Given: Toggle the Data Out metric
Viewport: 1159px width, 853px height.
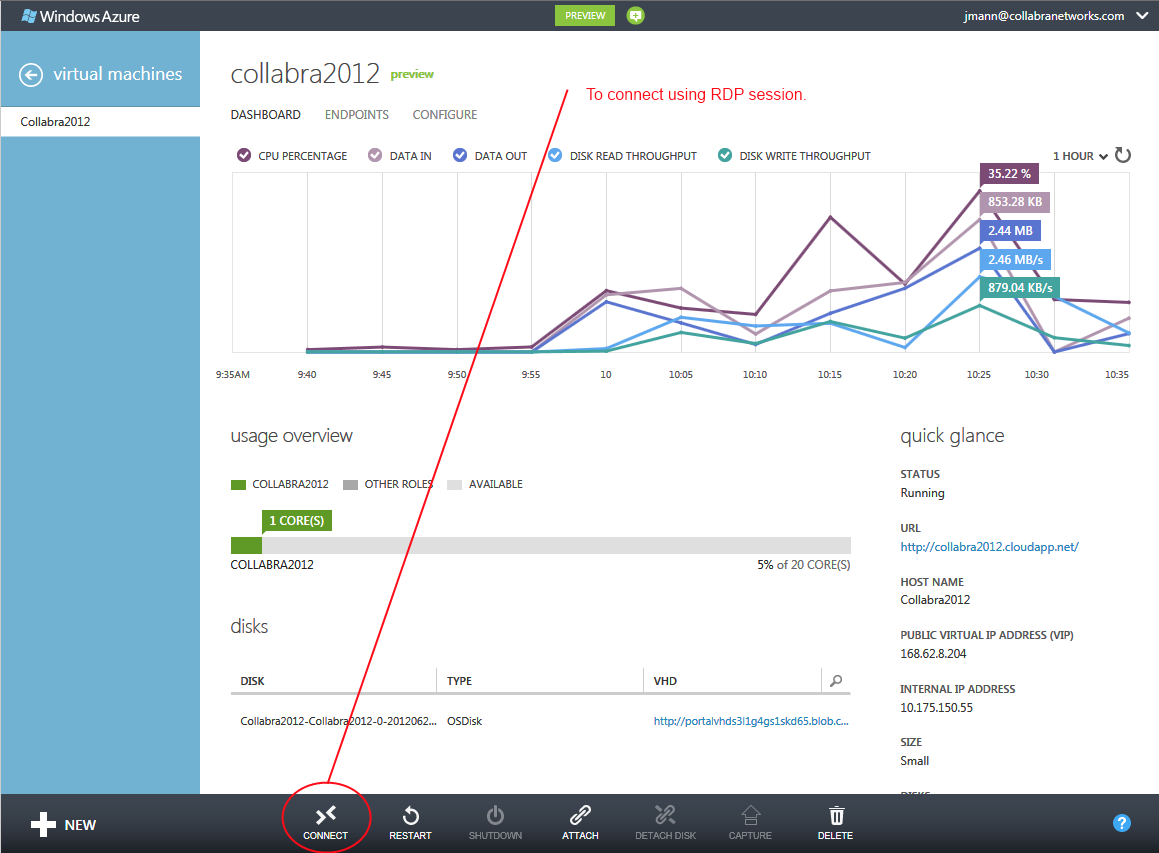Looking at the screenshot, I should tap(460, 155).
